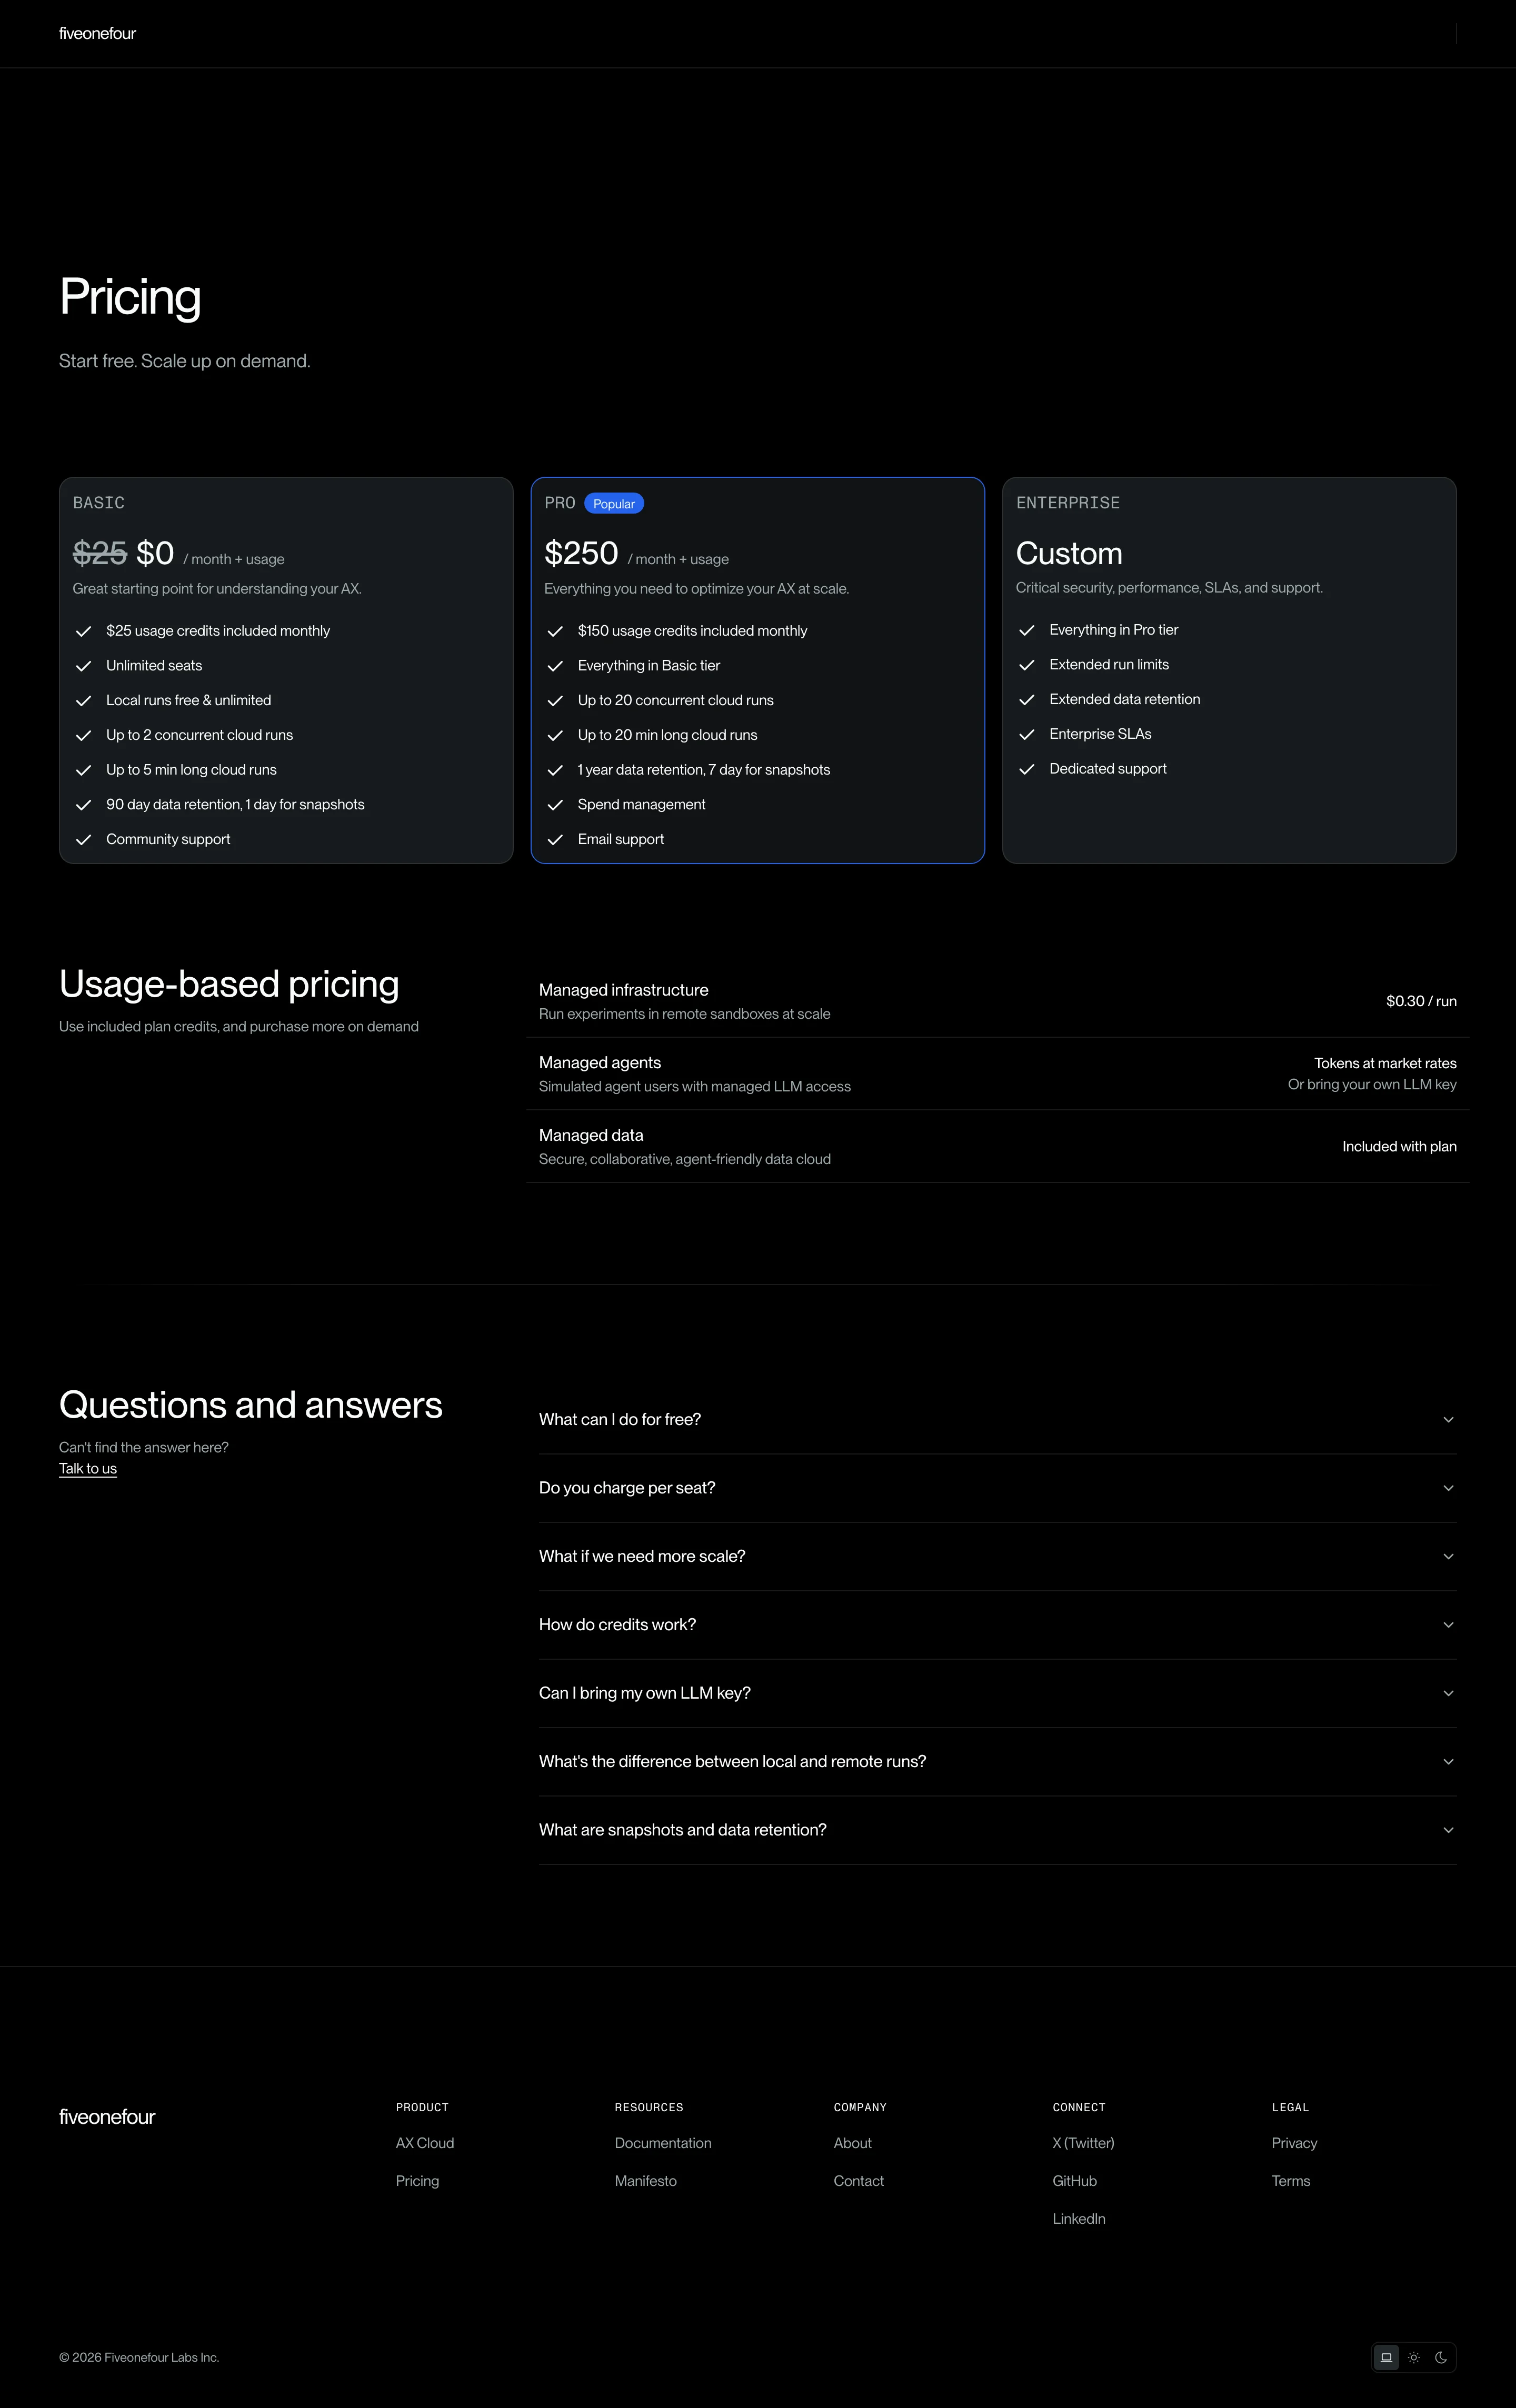Switch to the system theme laptop icon
Image resolution: width=1516 pixels, height=2408 pixels.
pyautogui.click(x=1386, y=2357)
